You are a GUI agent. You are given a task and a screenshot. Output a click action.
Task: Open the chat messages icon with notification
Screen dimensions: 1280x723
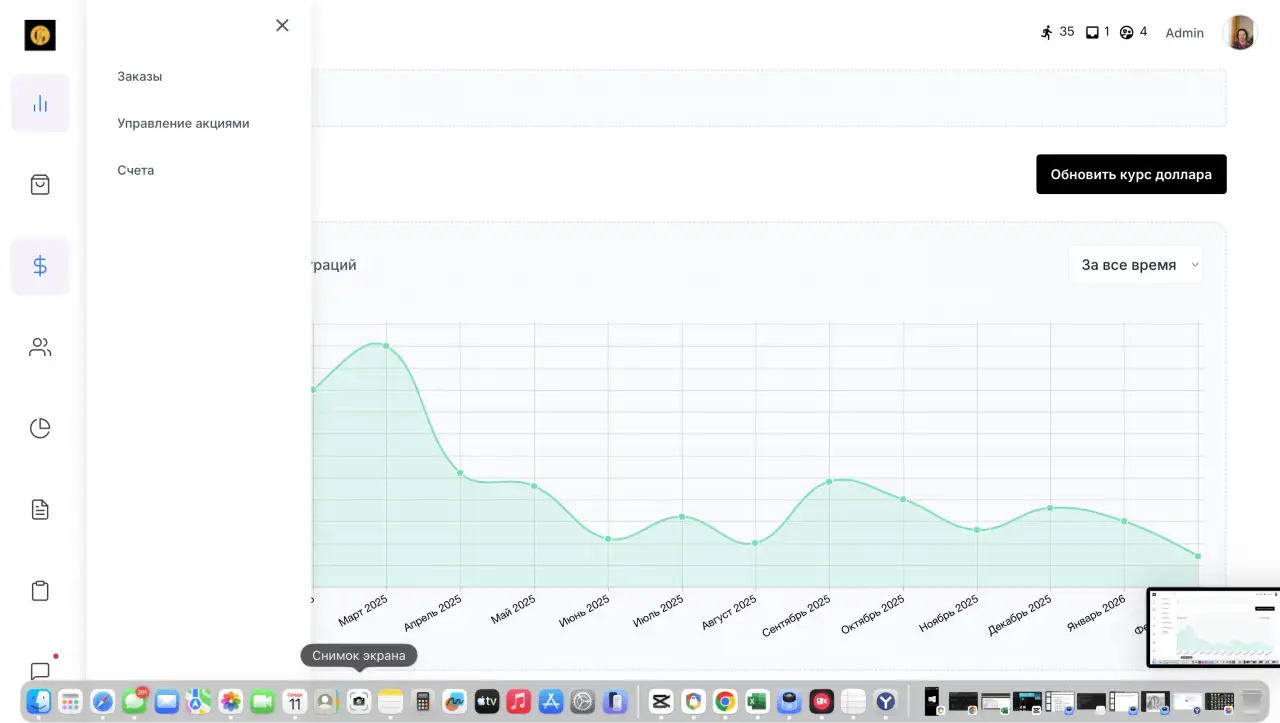click(40, 671)
